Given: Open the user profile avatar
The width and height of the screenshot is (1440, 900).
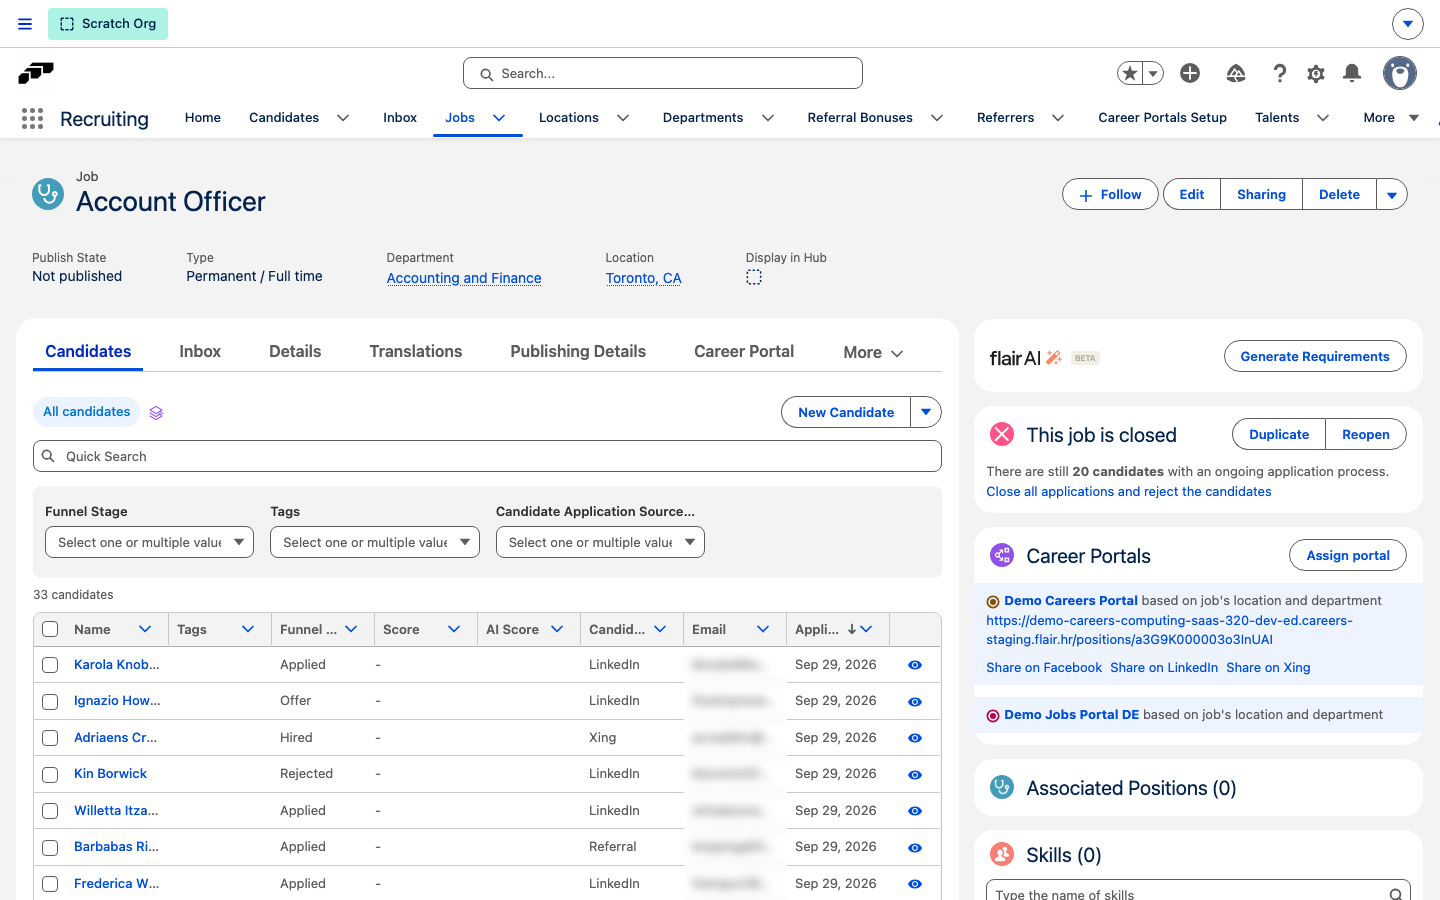Looking at the screenshot, I should (1400, 73).
